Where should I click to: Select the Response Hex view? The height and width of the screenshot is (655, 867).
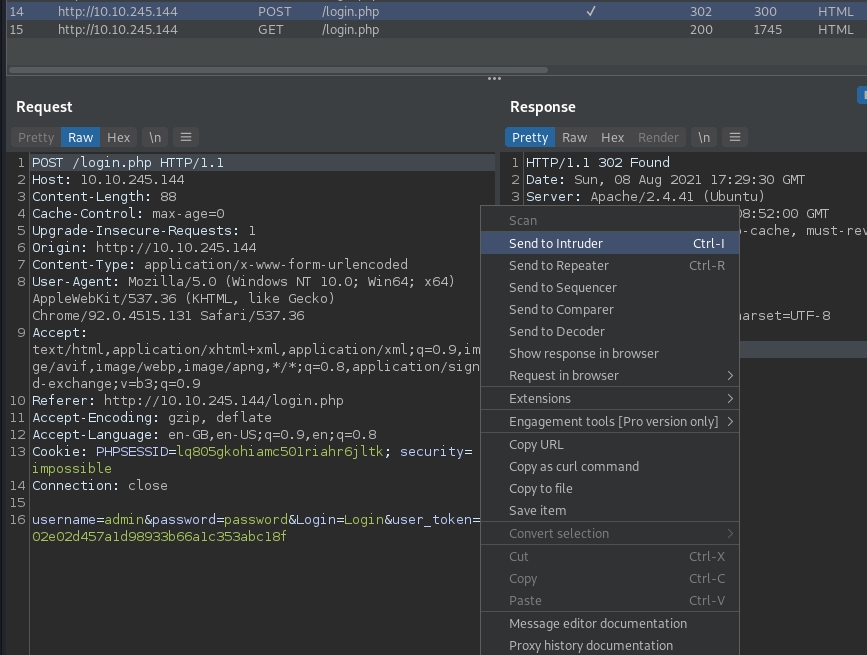[x=613, y=137]
